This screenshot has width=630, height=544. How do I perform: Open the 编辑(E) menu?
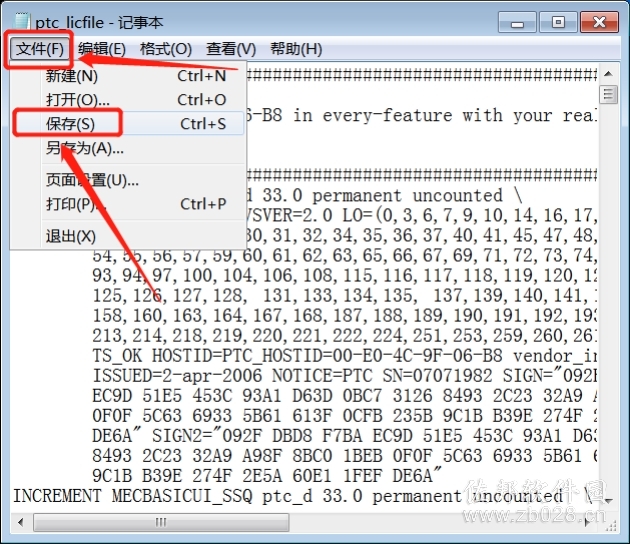[102, 49]
